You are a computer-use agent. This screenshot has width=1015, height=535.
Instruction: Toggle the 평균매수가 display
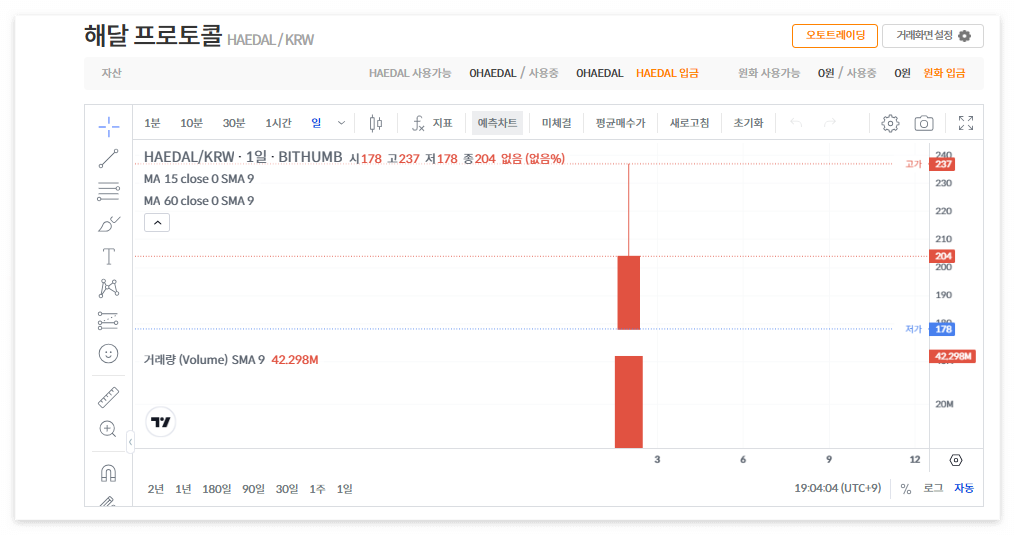(620, 123)
